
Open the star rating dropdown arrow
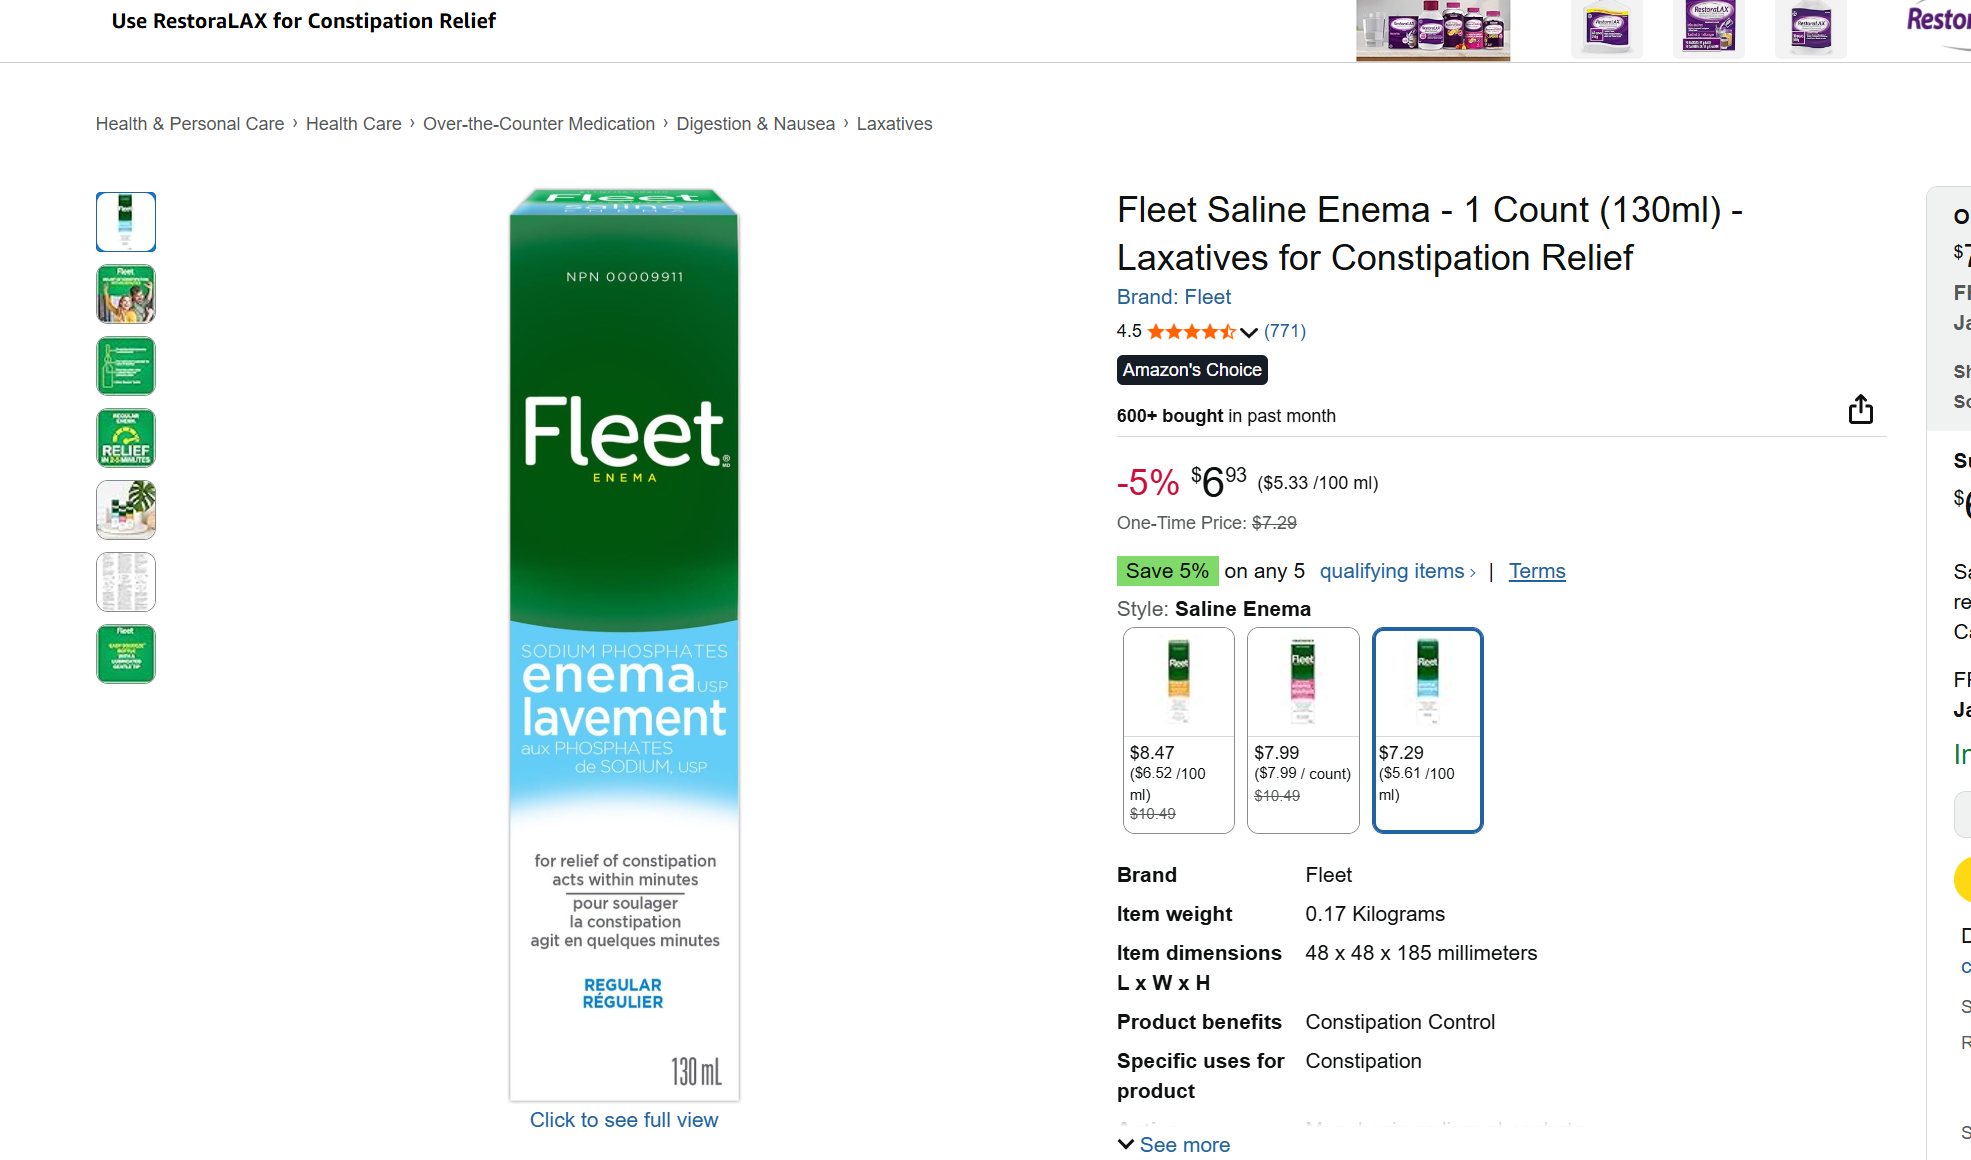1249,332
